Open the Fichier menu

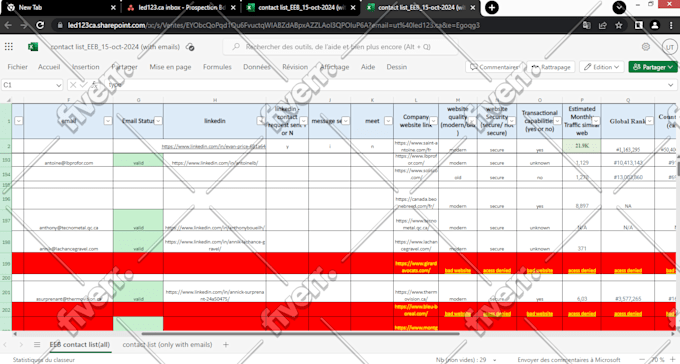(x=18, y=67)
